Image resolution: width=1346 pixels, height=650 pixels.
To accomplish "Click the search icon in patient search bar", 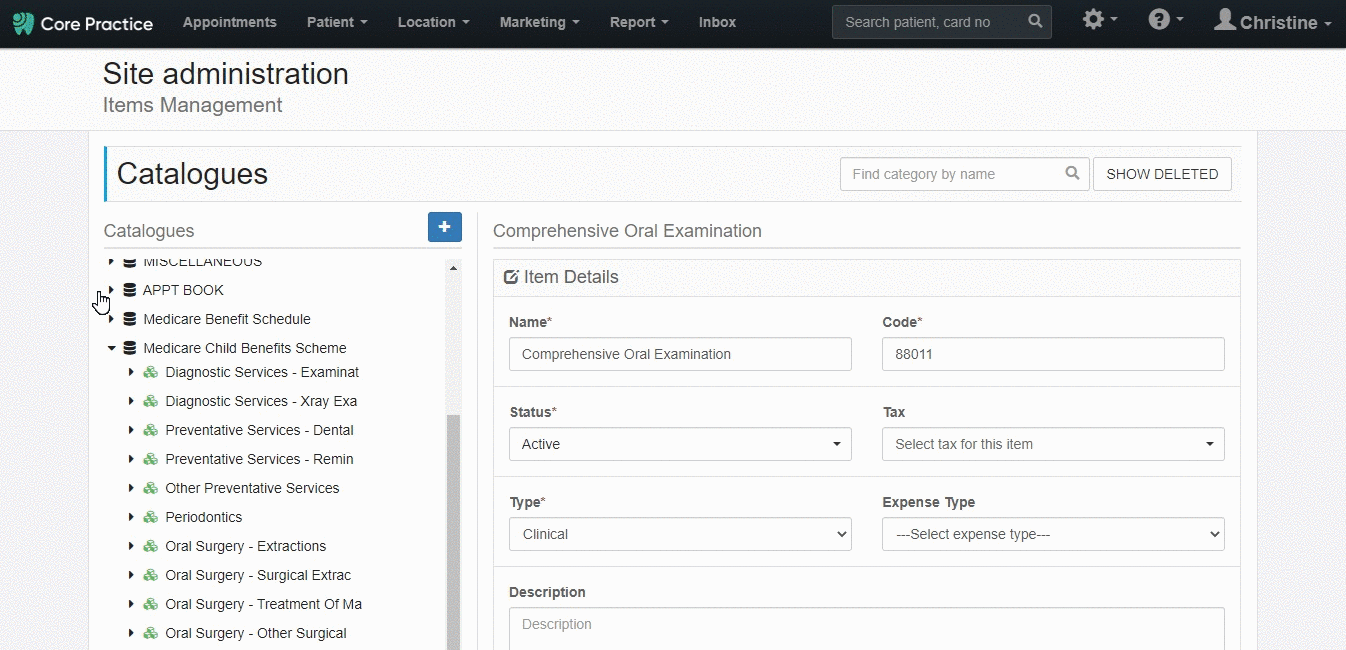I will [1035, 22].
